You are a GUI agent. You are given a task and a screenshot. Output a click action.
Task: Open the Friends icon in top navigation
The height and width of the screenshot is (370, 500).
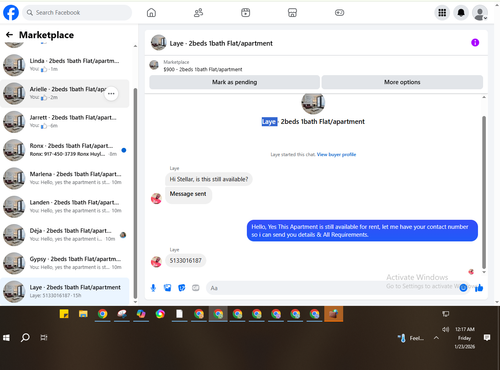[x=198, y=13]
